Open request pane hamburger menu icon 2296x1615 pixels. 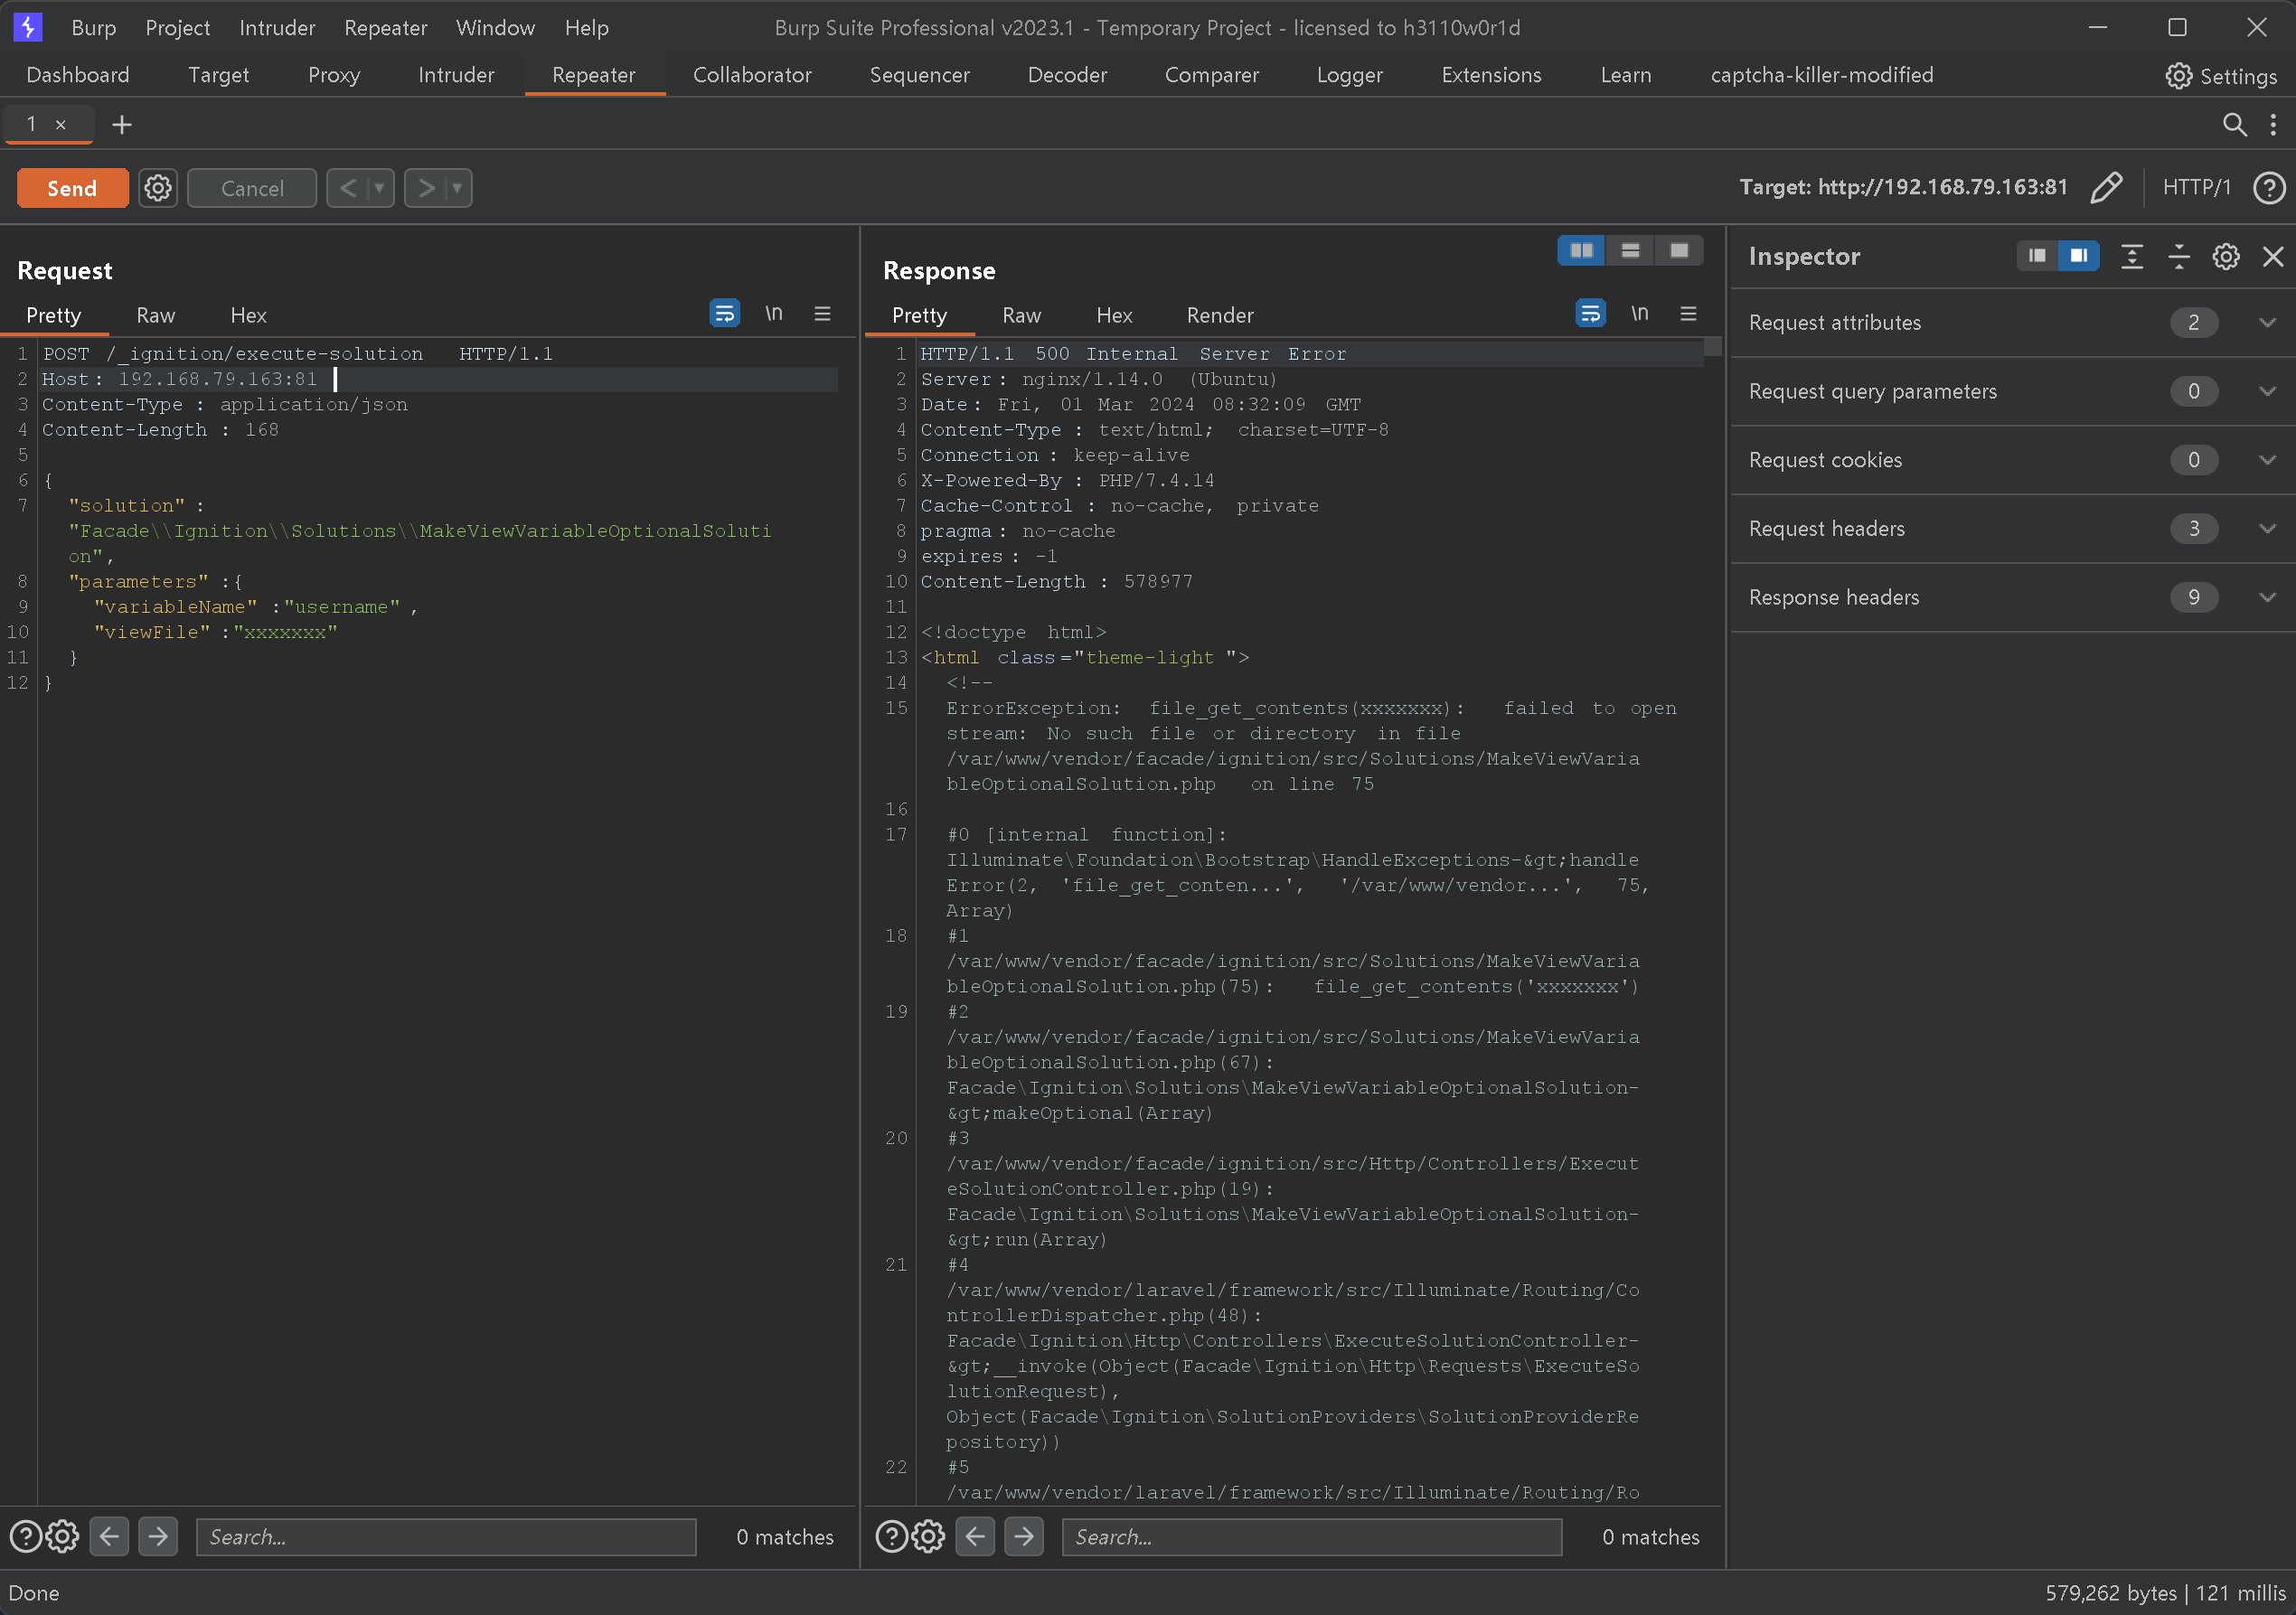point(822,314)
